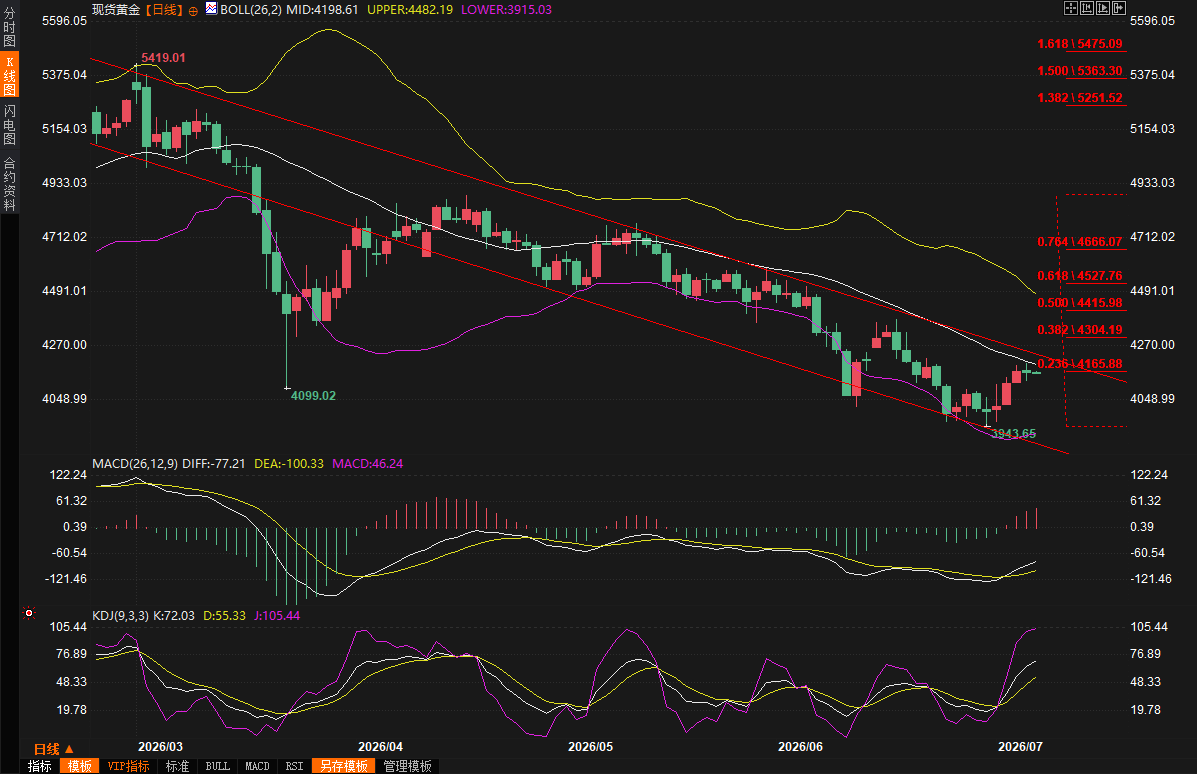Screen dimensions: 1197x774
Task: Open 管理模板 template manager
Action: tap(408, 766)
